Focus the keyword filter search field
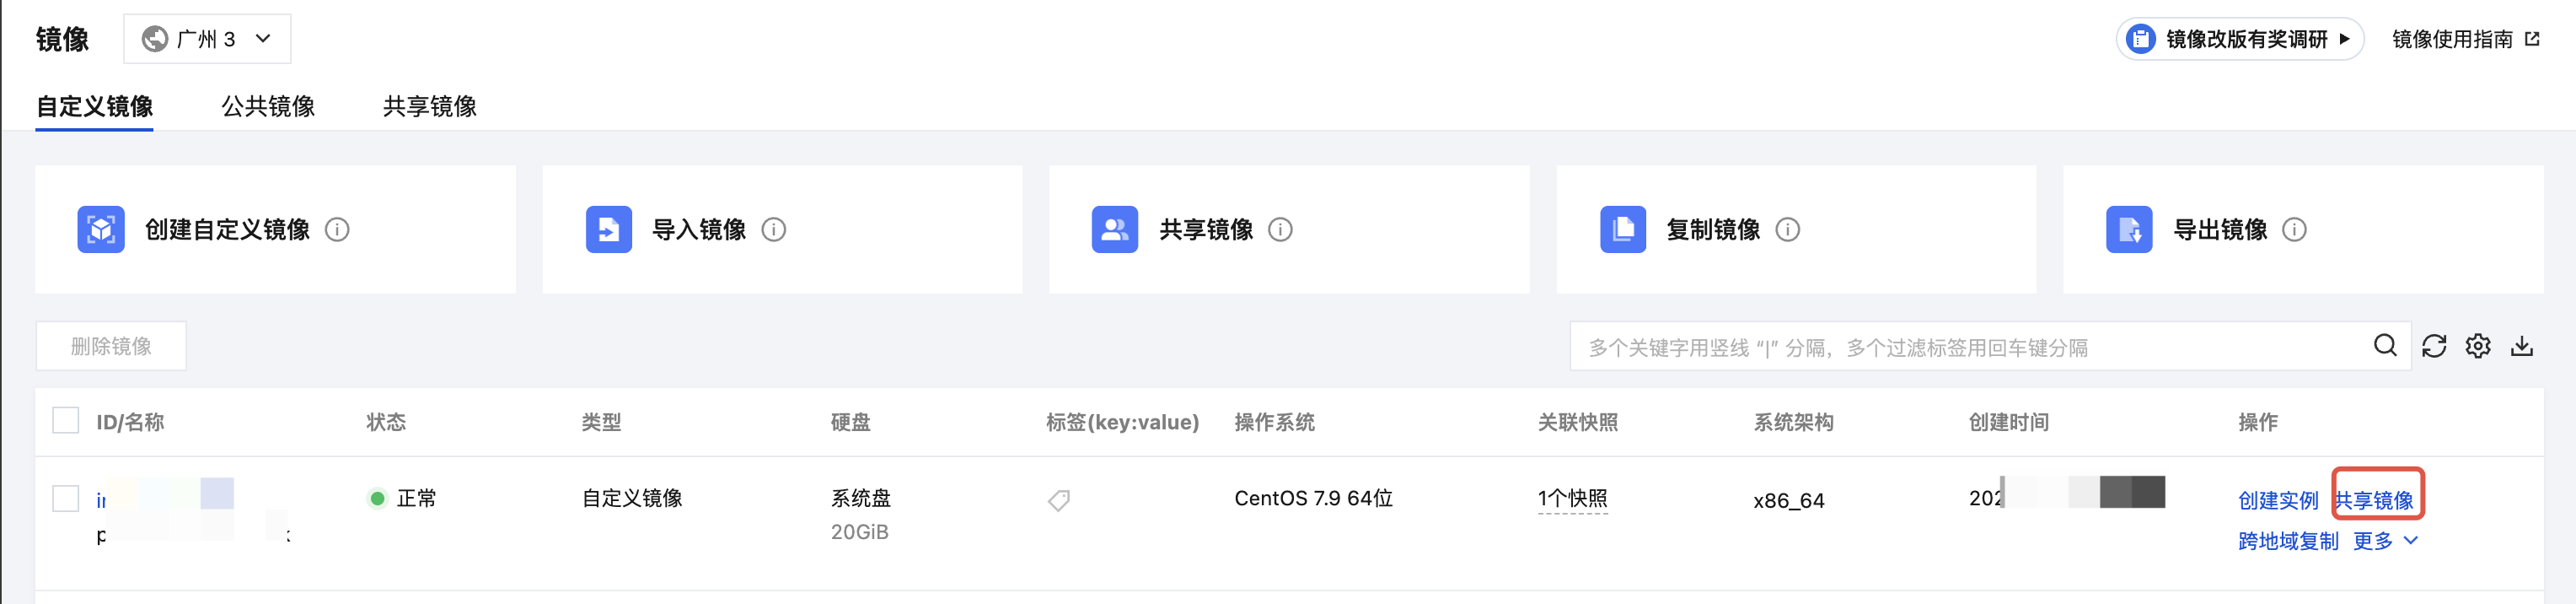 click(1970, 347)
